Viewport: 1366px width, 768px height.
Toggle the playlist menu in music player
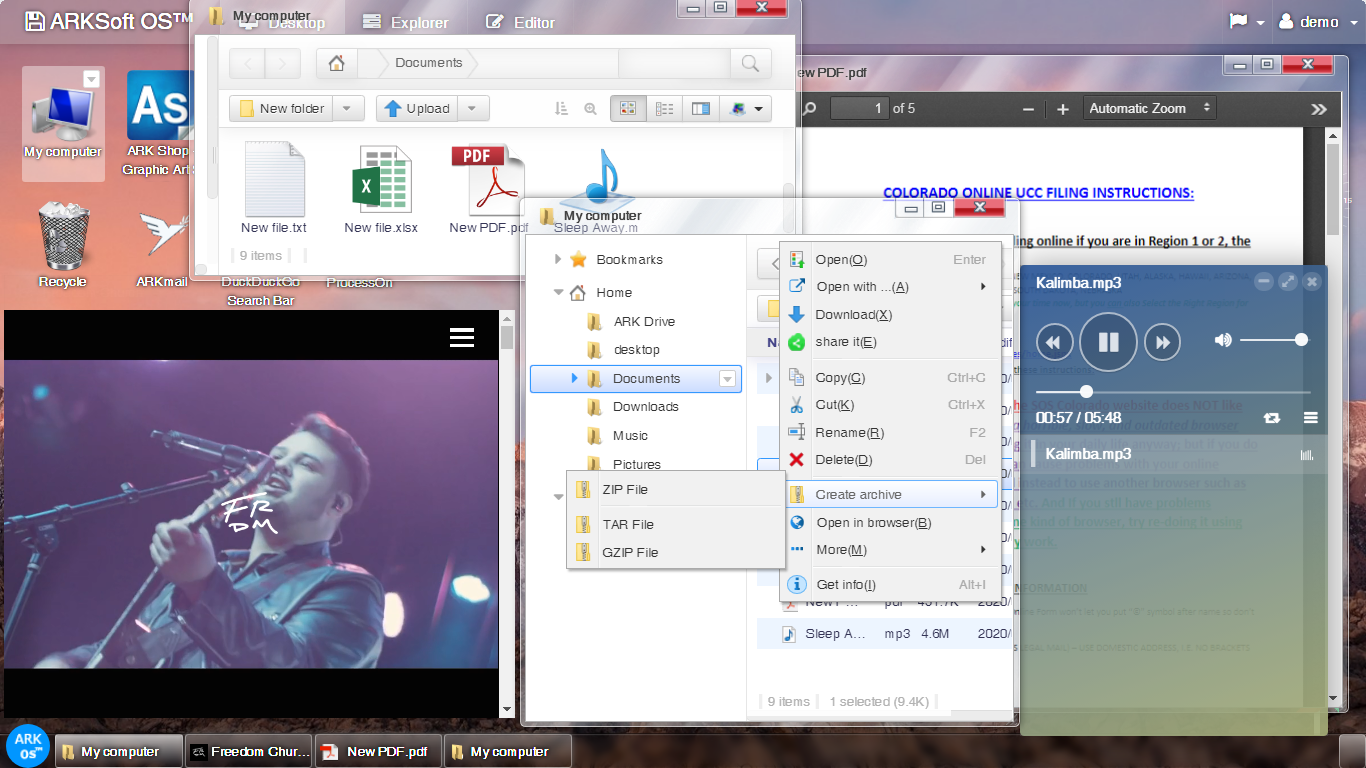[1310, 418]
